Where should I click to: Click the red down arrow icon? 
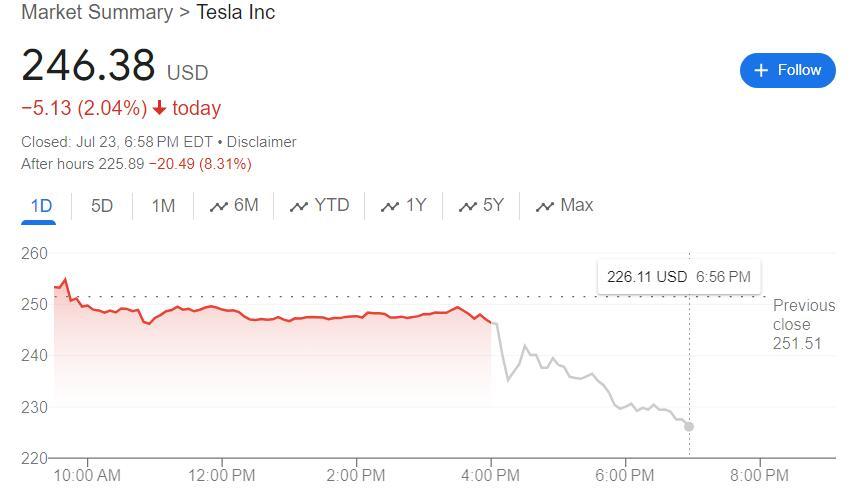159,108
